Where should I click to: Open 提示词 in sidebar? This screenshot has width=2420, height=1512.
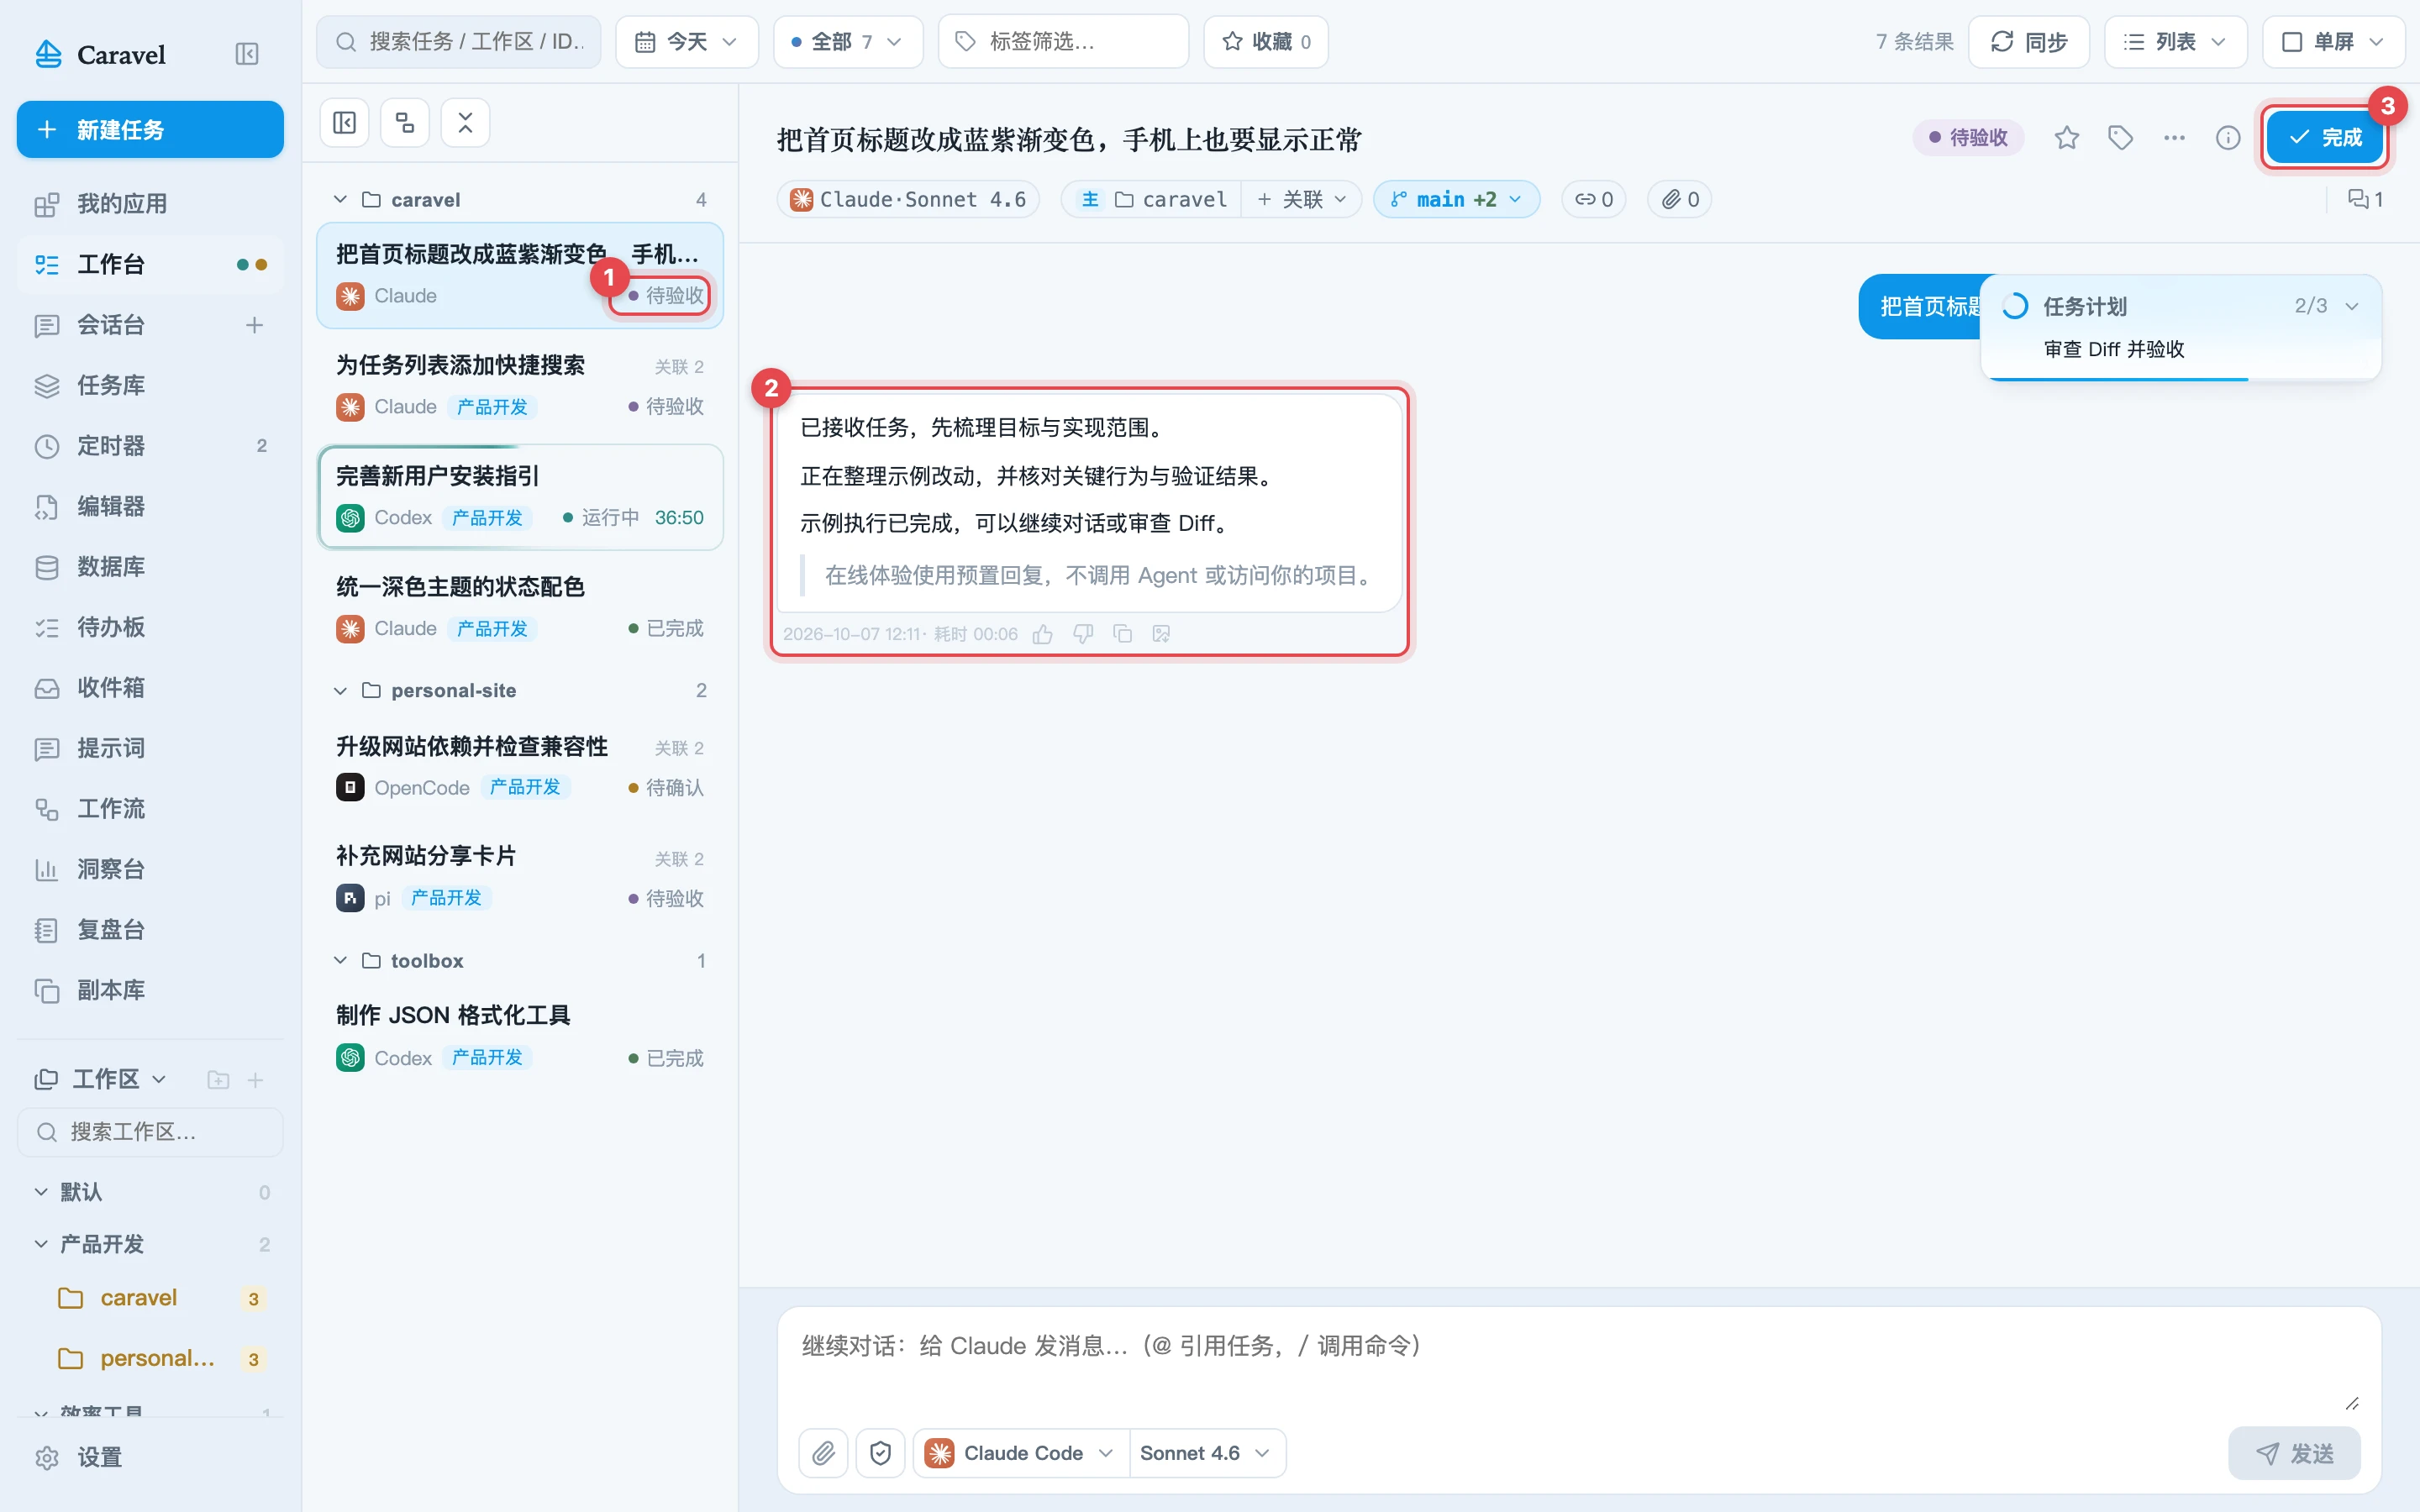pyautogui.click(x=150, y=748)
